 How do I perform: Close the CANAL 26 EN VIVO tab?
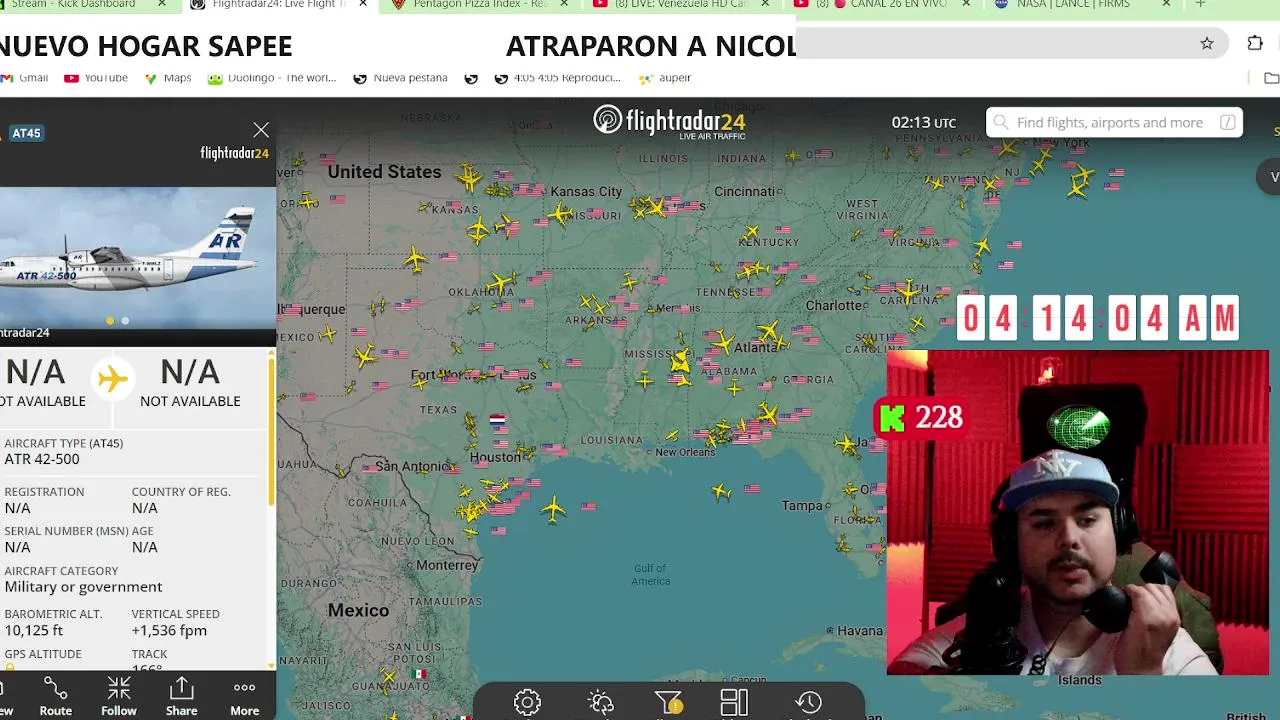(966, 4)
